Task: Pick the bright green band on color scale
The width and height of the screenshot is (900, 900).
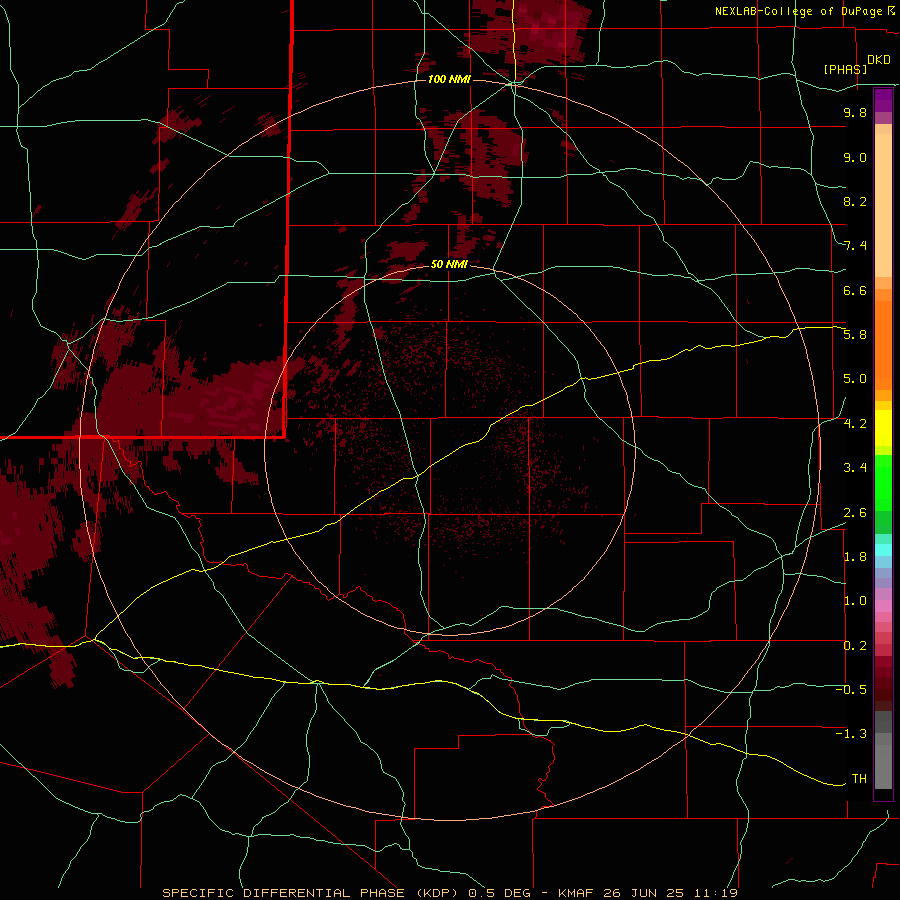Action: [883, 483]
